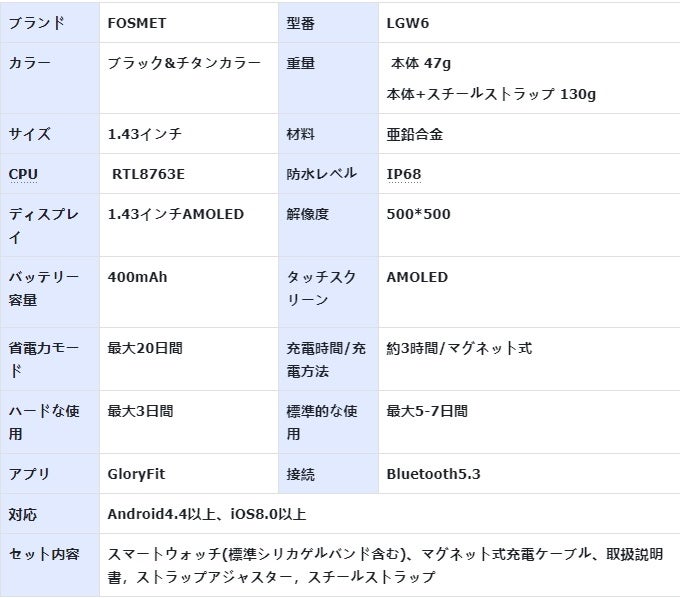Select the 最大20日間 power saving value
This screenshot has width=680, height=598.
pyautogui.click(x=145, y=348)
